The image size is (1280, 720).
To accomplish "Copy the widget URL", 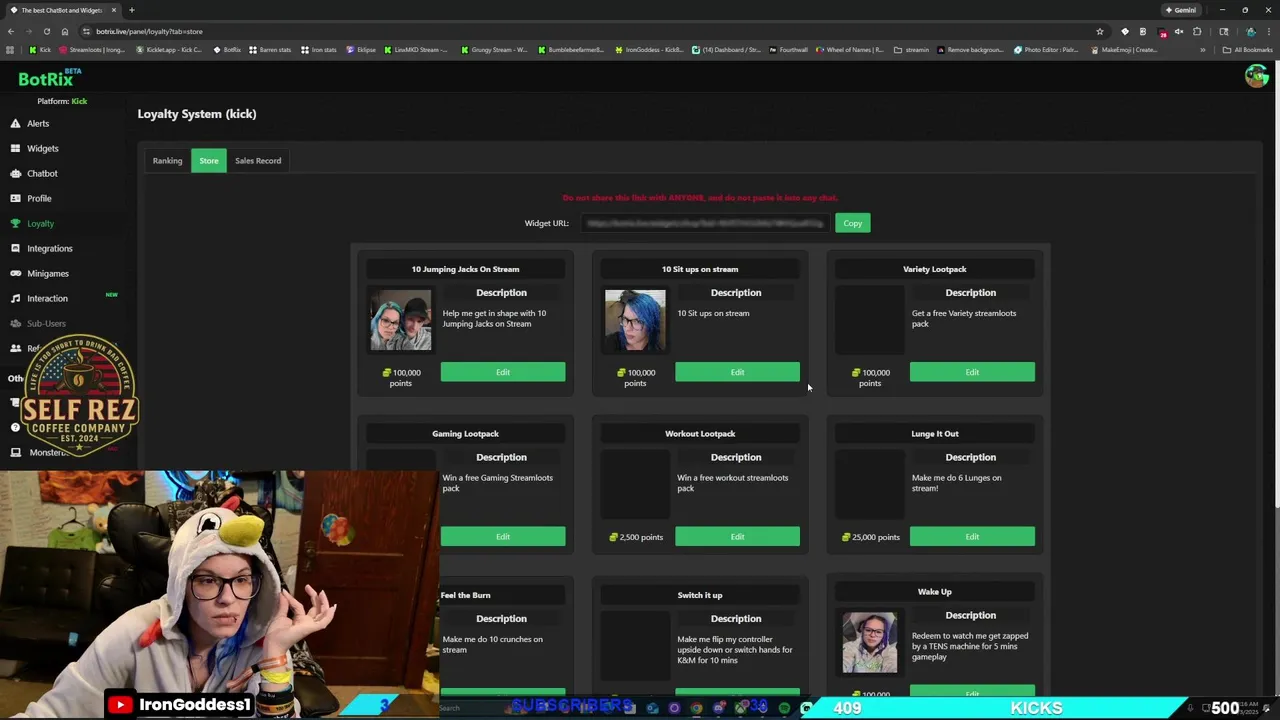I will [852, 223].
